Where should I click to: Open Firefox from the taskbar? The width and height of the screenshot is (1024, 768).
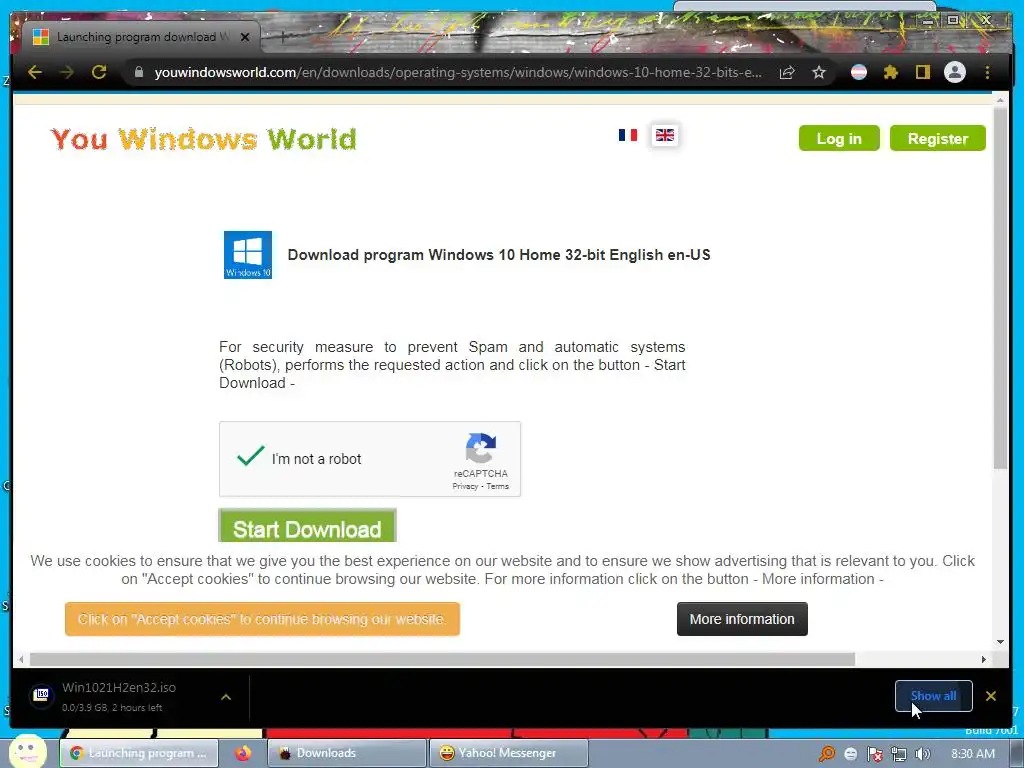click(243, 753)
